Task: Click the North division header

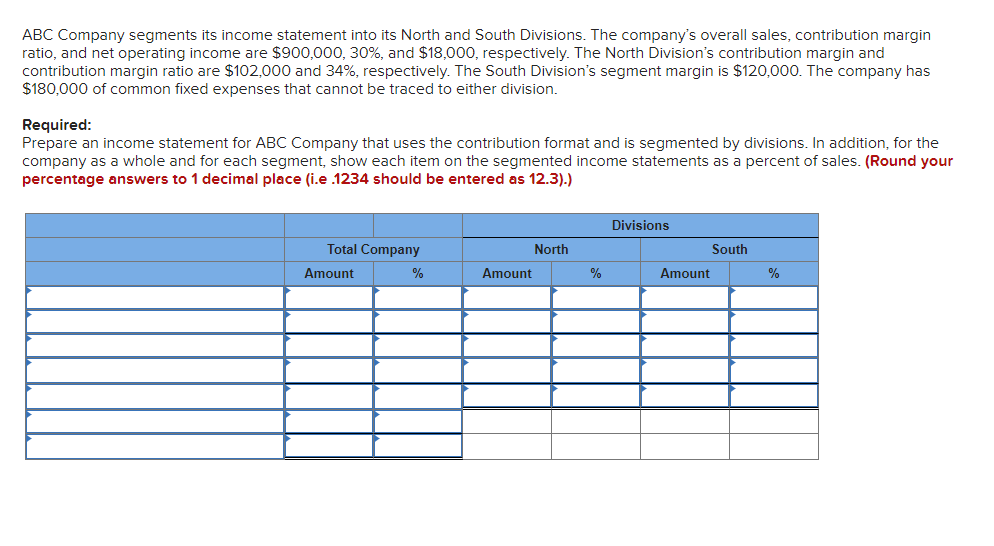Action: pos(552,250)
